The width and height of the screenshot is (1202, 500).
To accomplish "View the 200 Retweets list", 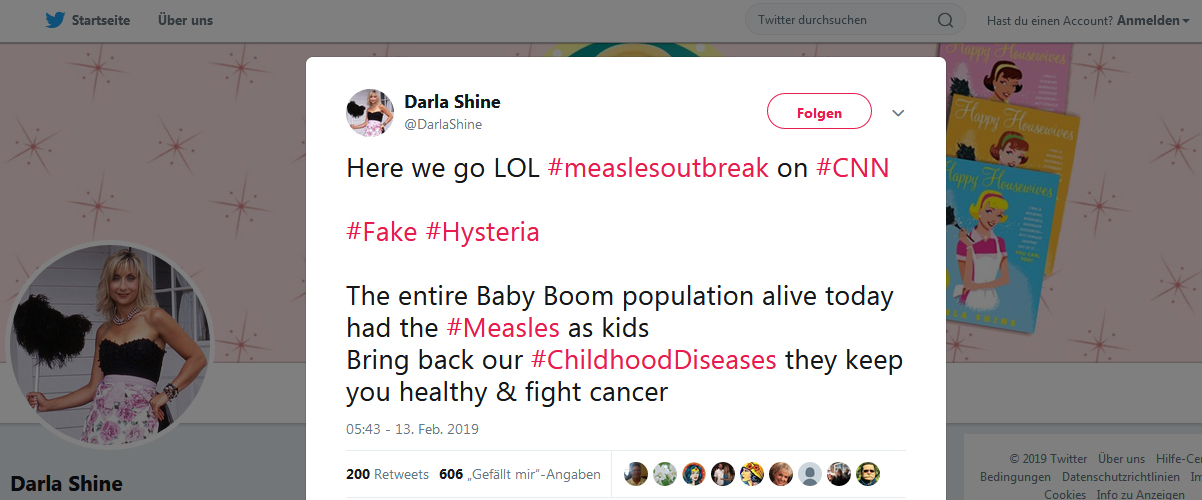I will 387,474.
